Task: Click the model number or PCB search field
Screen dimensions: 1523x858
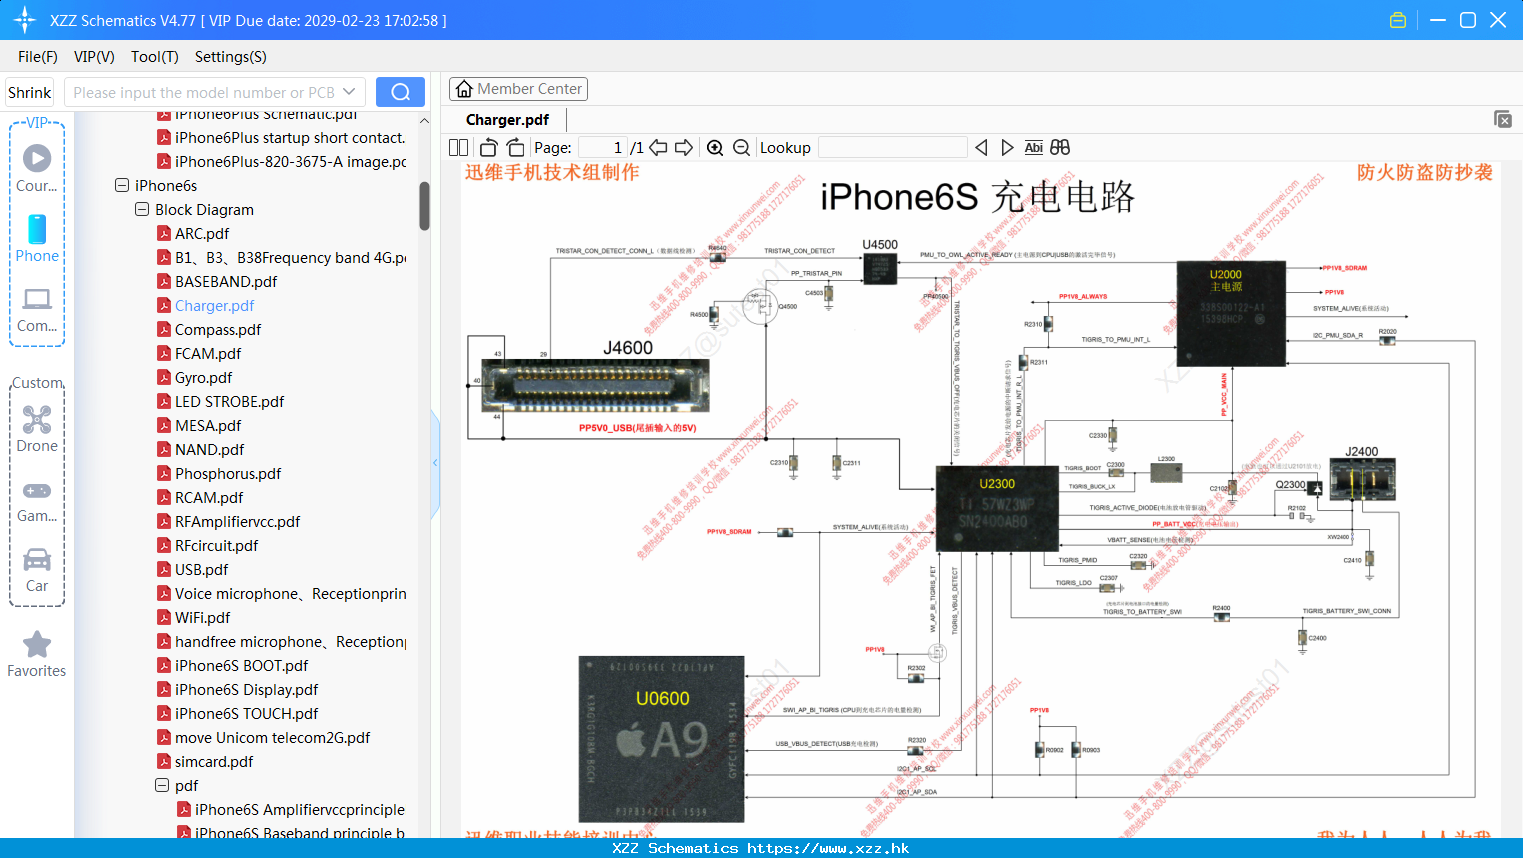Action: (x=204, y=92)
